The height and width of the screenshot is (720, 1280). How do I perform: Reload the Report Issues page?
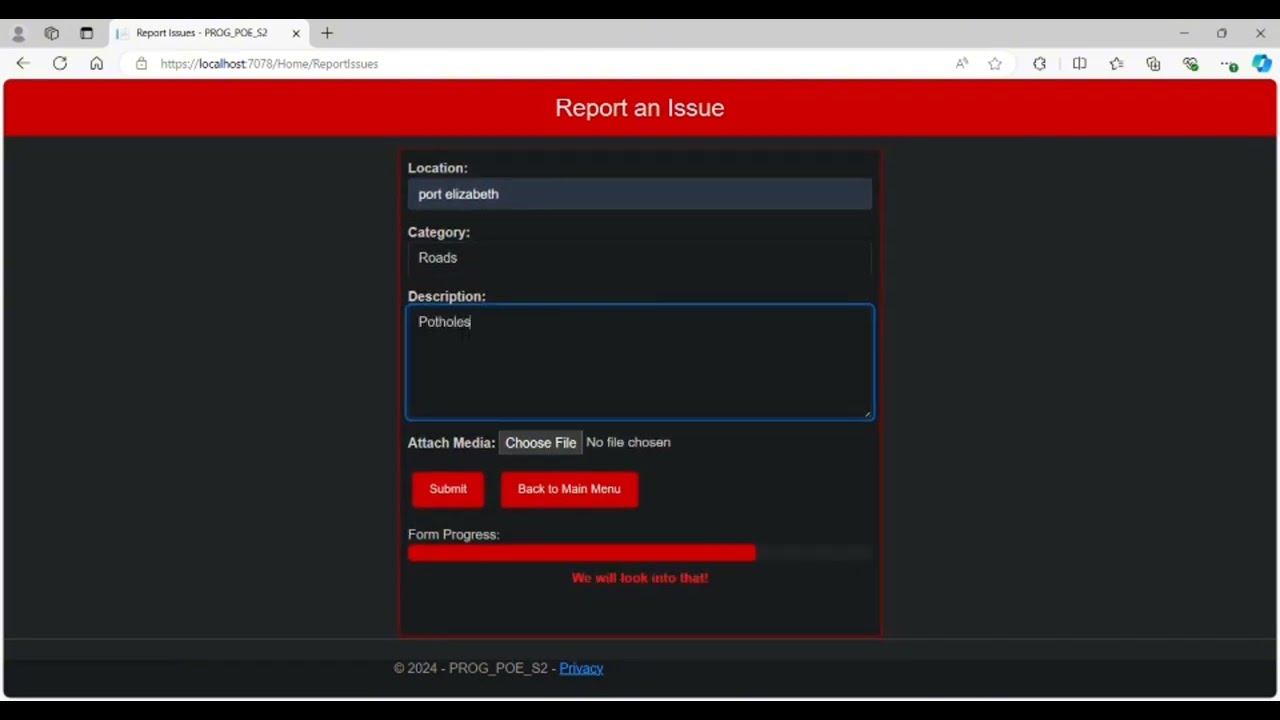[60, 63]
